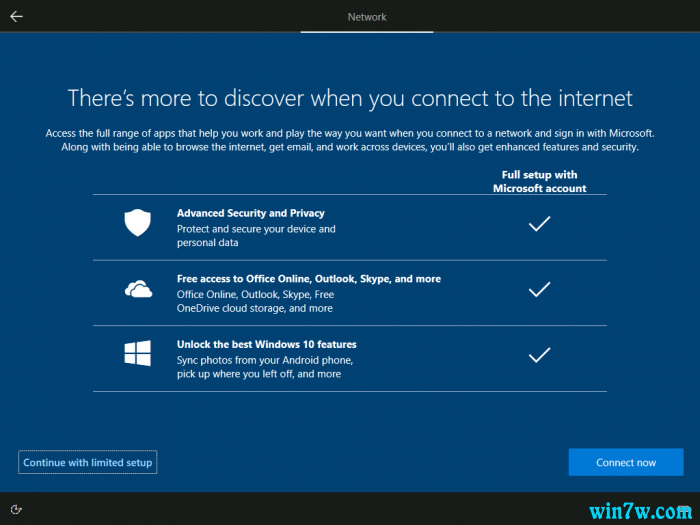This screenshot has height=525, width=700.
Task: Click 'Protect and secure your device' description
Action: pos(256,236)
